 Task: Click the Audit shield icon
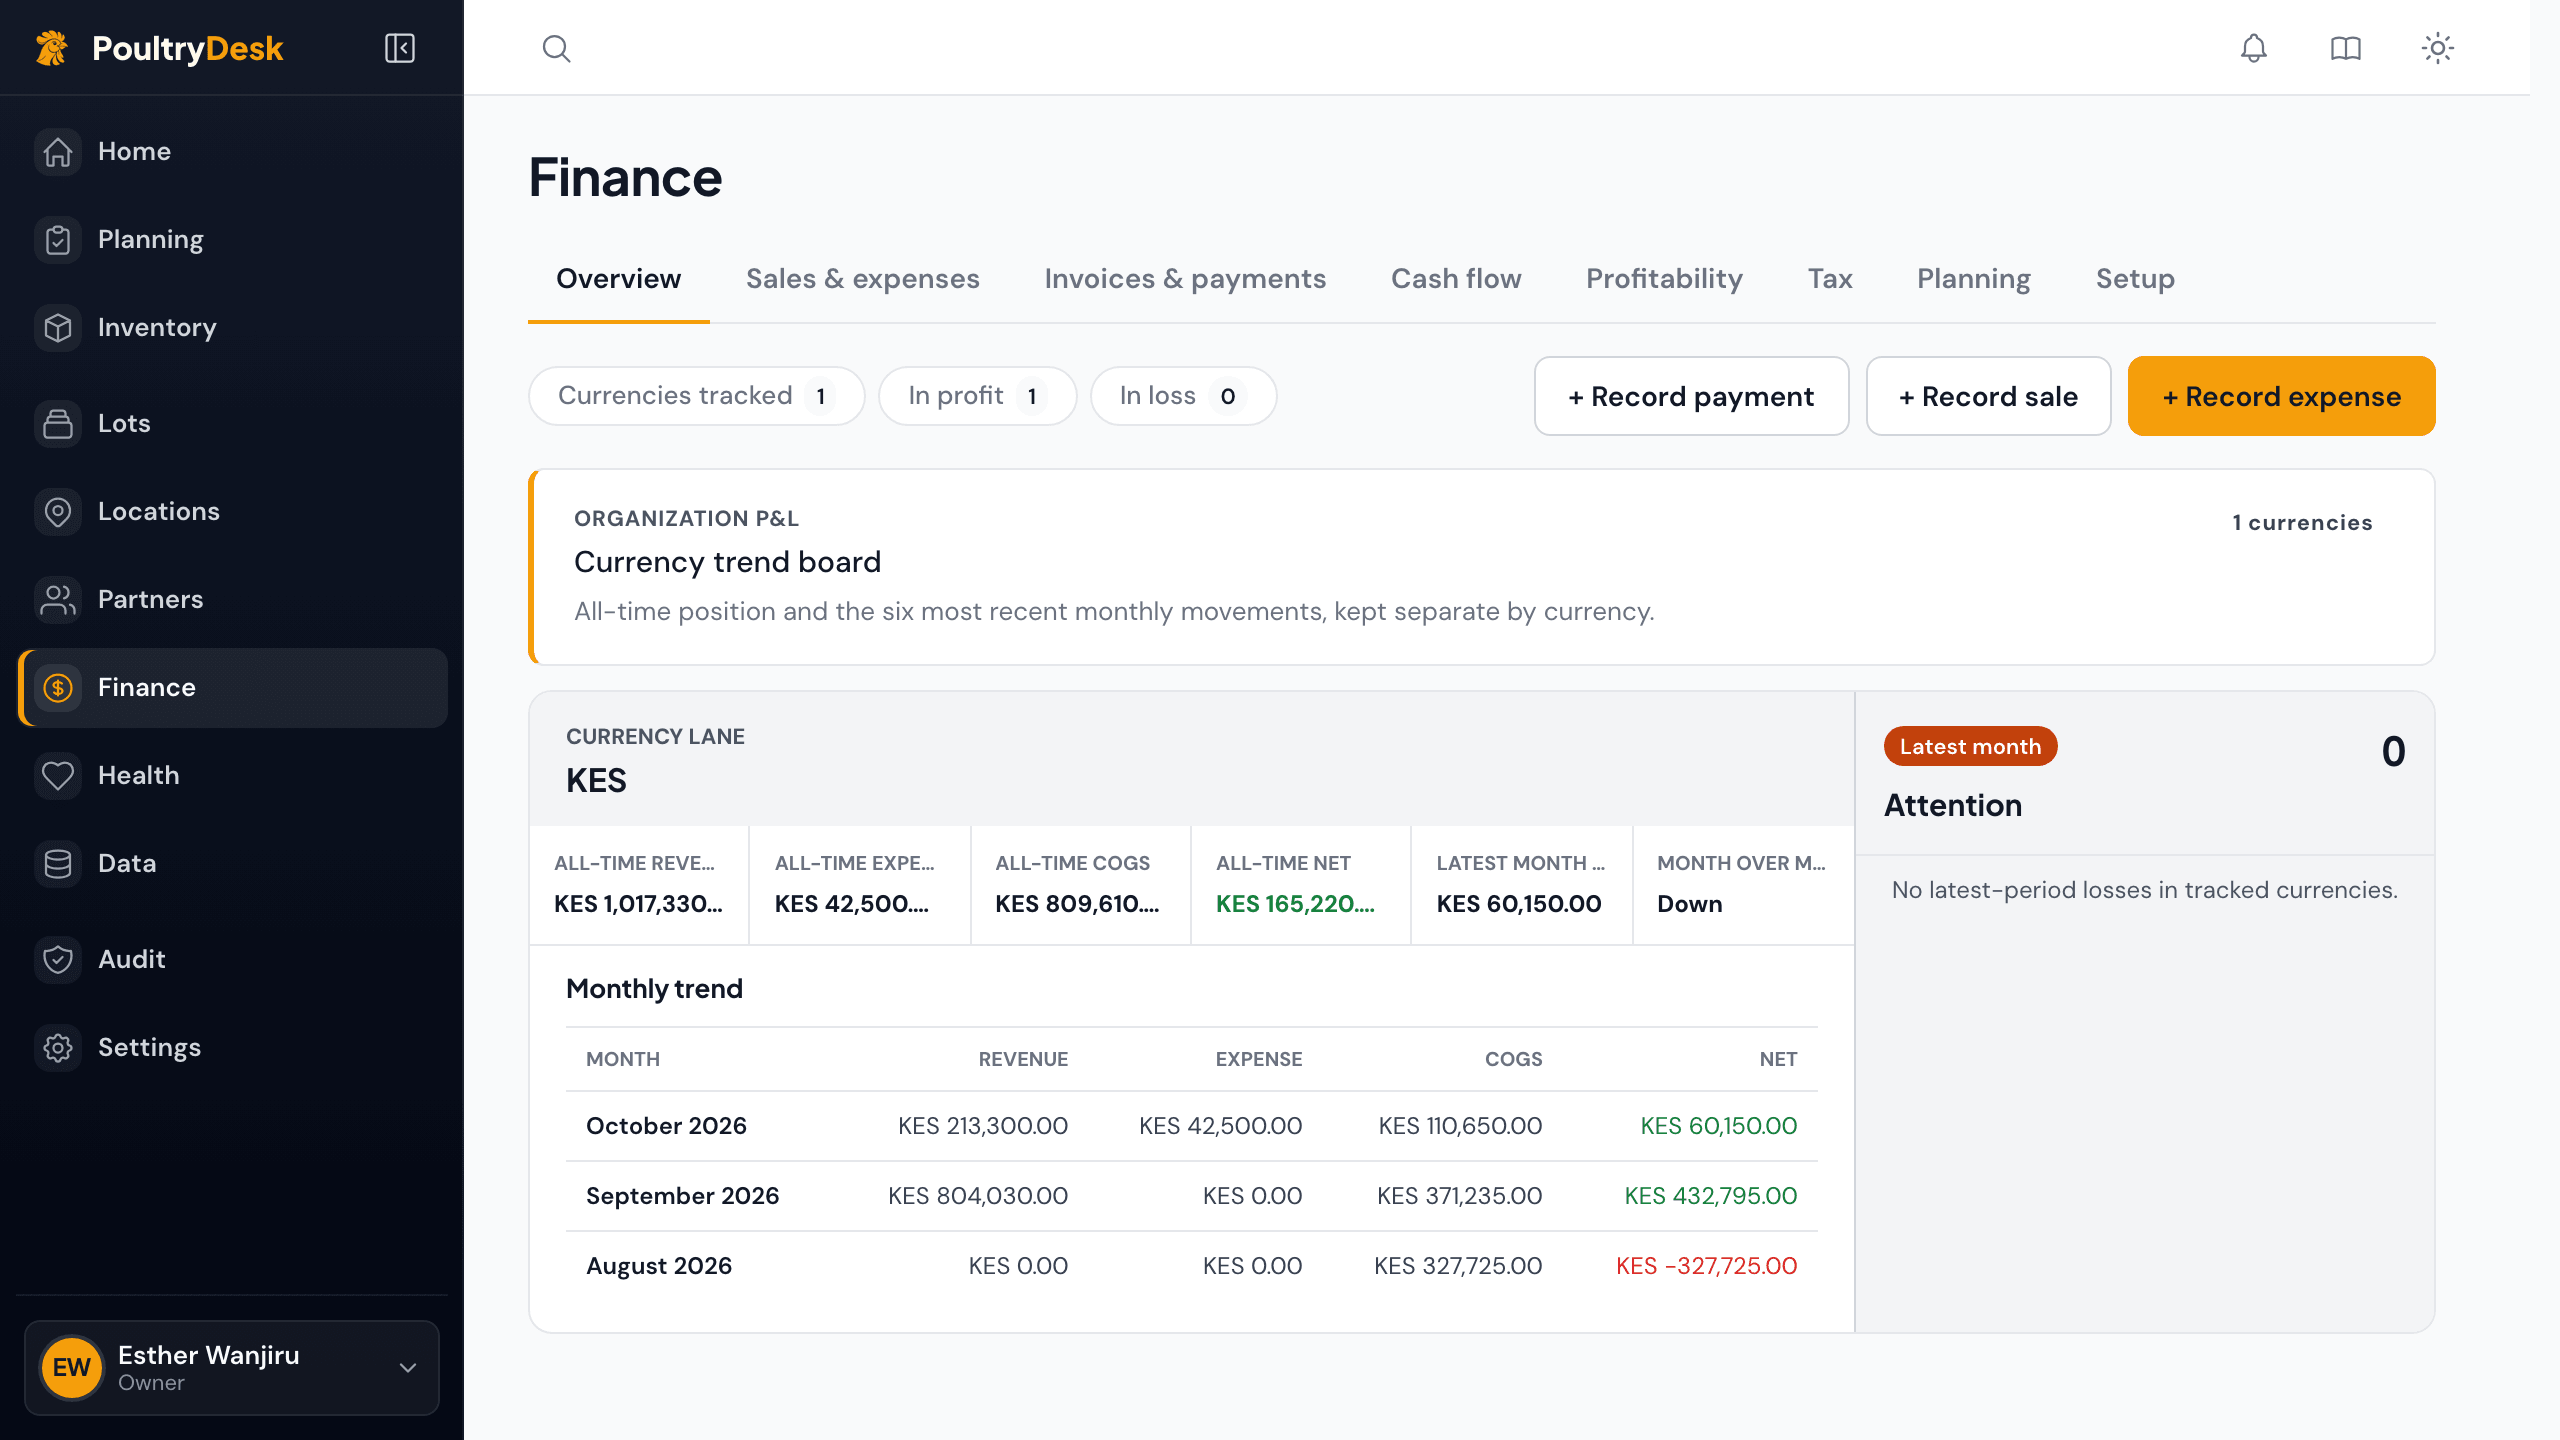58,960
